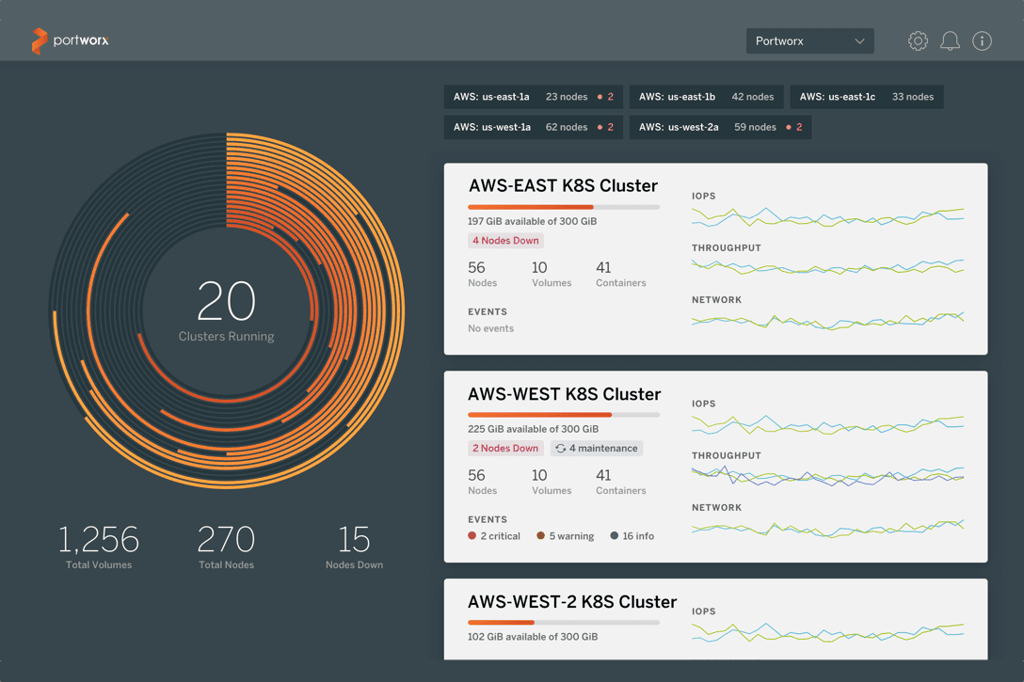
Task: Click the AWS-WEST-2 IOPS chart
Action: tap(827, 632)
